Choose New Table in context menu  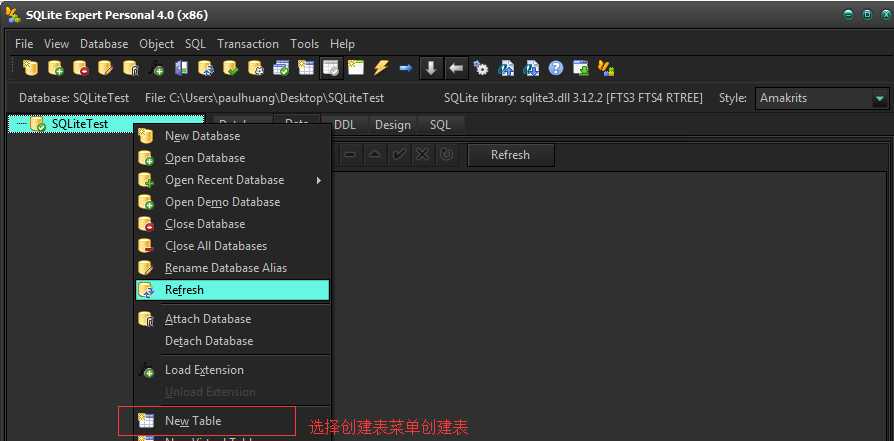tap(233, 420)
